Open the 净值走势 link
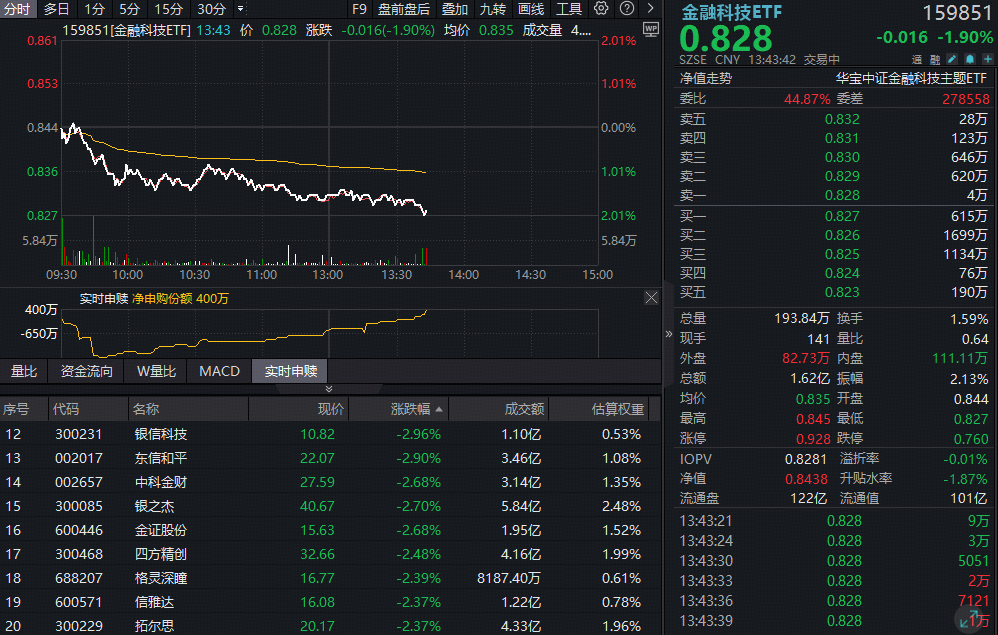 coord(706,78)
